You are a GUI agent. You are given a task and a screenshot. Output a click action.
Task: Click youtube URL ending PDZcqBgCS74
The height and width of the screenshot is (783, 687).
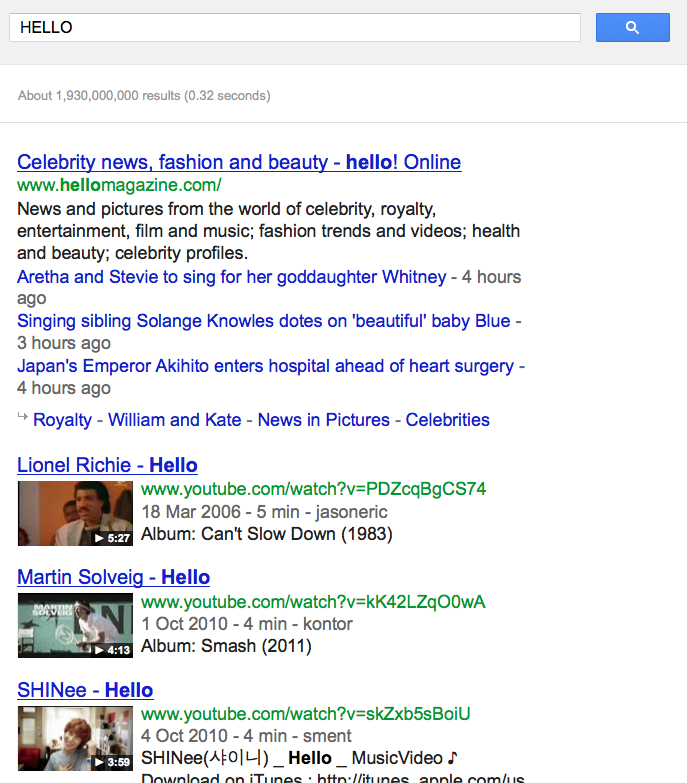(313, 489)
